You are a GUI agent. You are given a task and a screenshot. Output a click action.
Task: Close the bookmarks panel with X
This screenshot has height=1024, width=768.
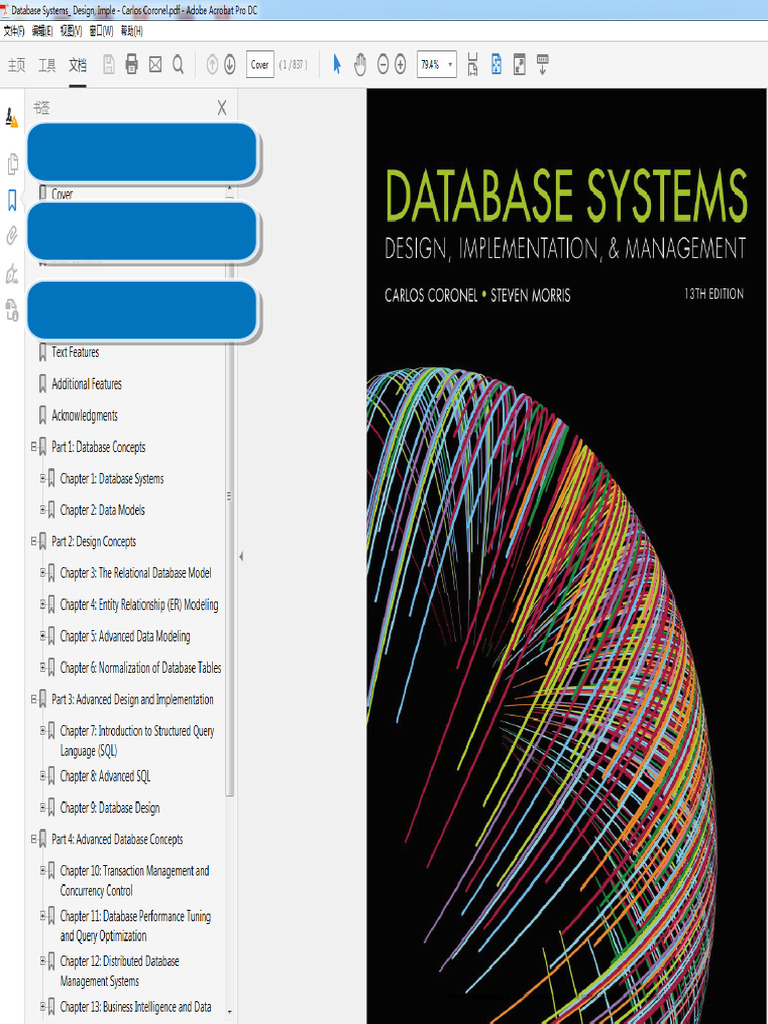coord(222,108)
